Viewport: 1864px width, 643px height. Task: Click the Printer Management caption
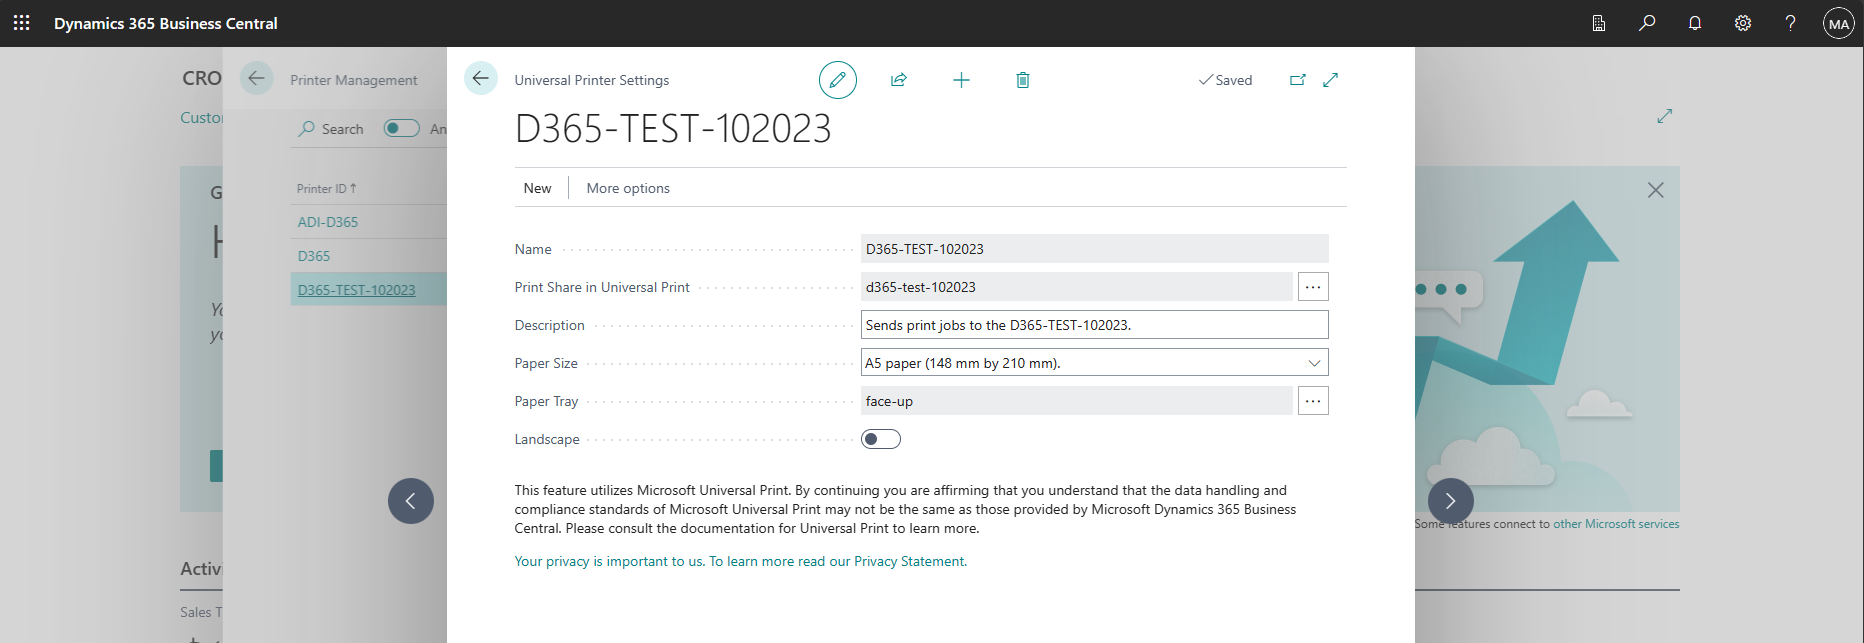coord(354,80)
